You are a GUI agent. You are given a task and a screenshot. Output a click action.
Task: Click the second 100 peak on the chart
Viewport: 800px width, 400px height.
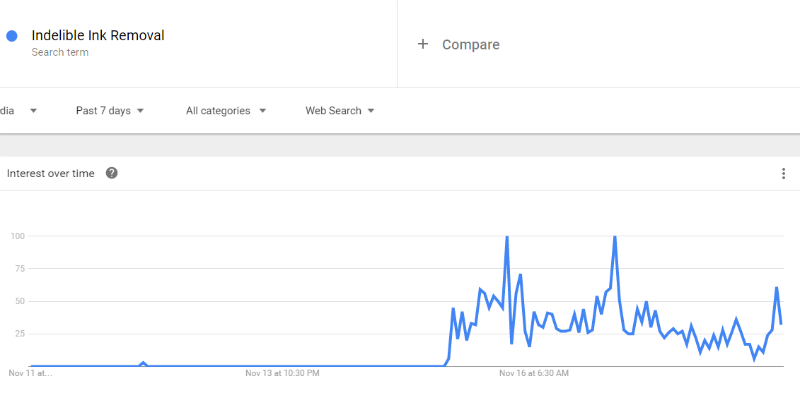614,237
